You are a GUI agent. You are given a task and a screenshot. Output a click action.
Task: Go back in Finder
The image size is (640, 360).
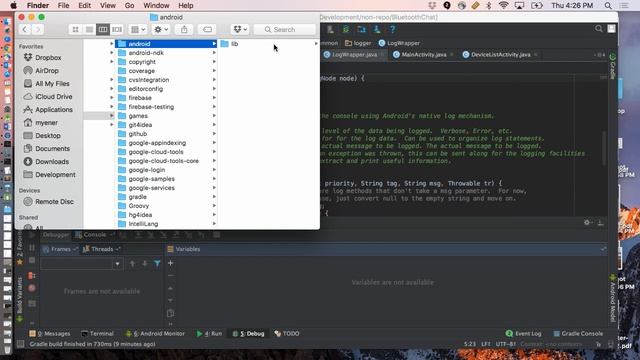pos(24,29)
